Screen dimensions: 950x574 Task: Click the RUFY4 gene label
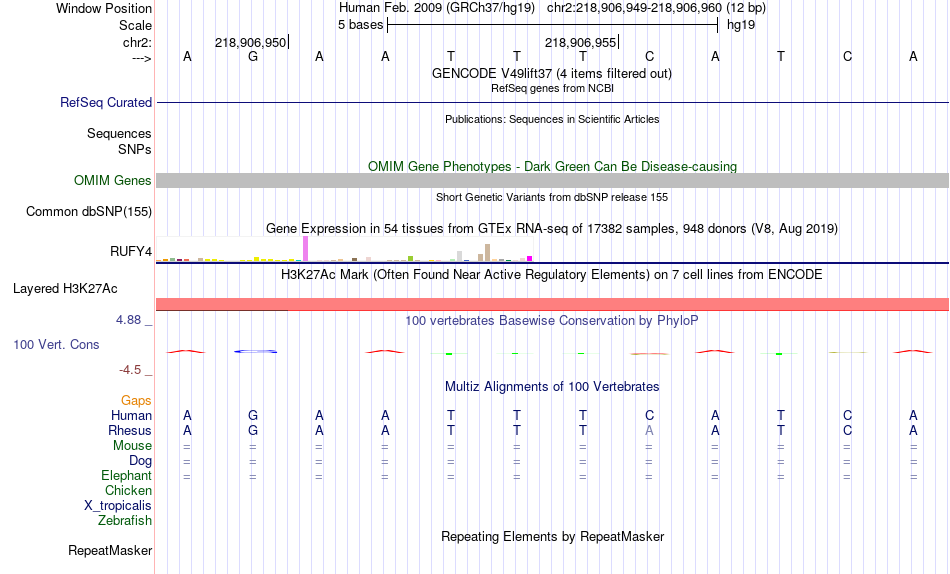point(131,252)
